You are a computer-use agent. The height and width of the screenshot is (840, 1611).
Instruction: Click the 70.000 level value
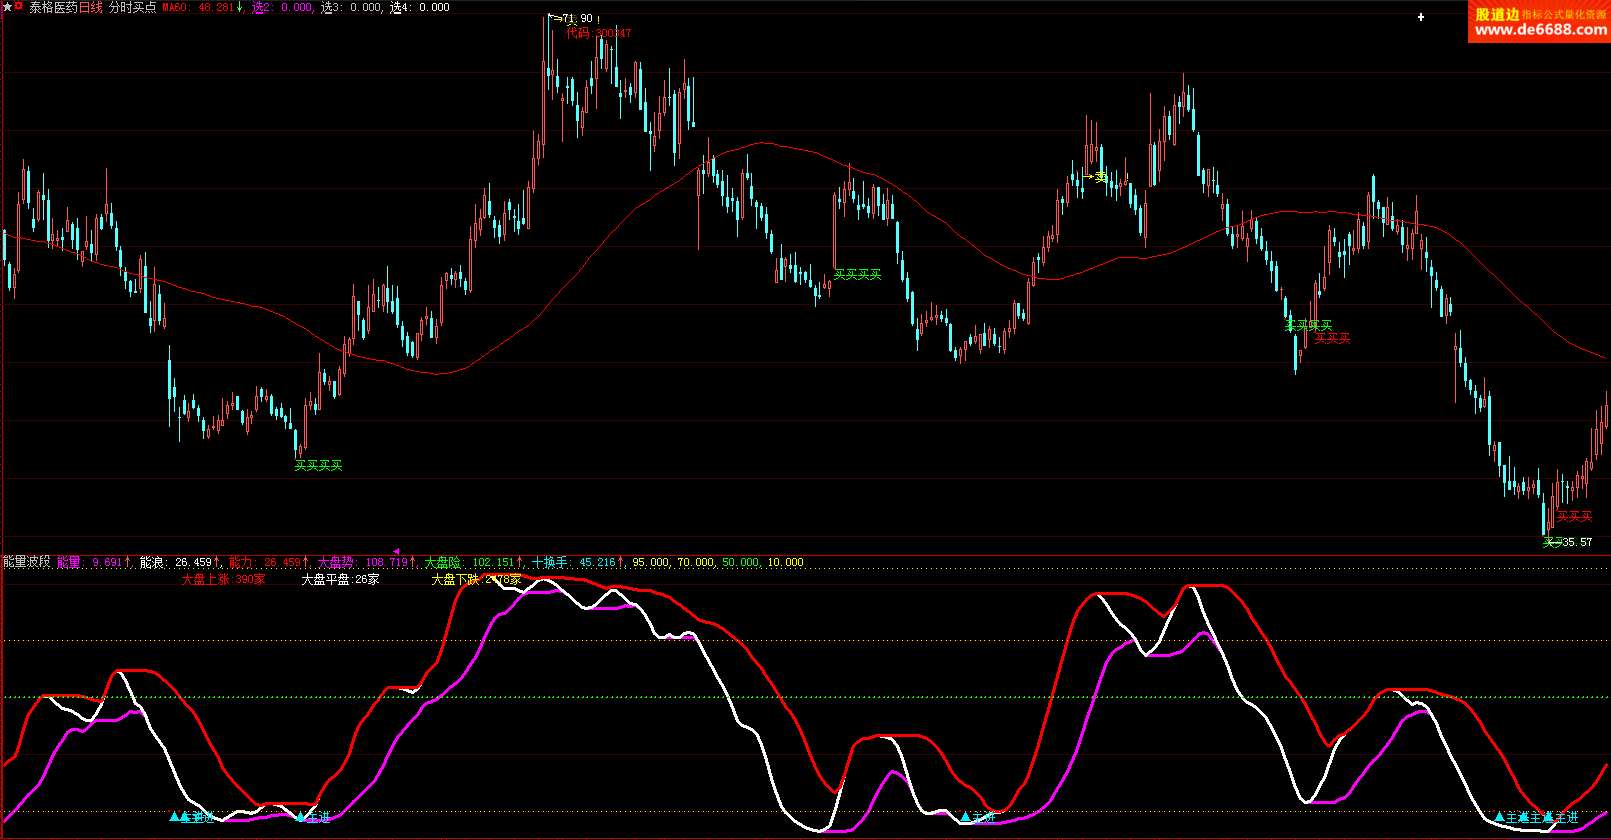point(695,562)
